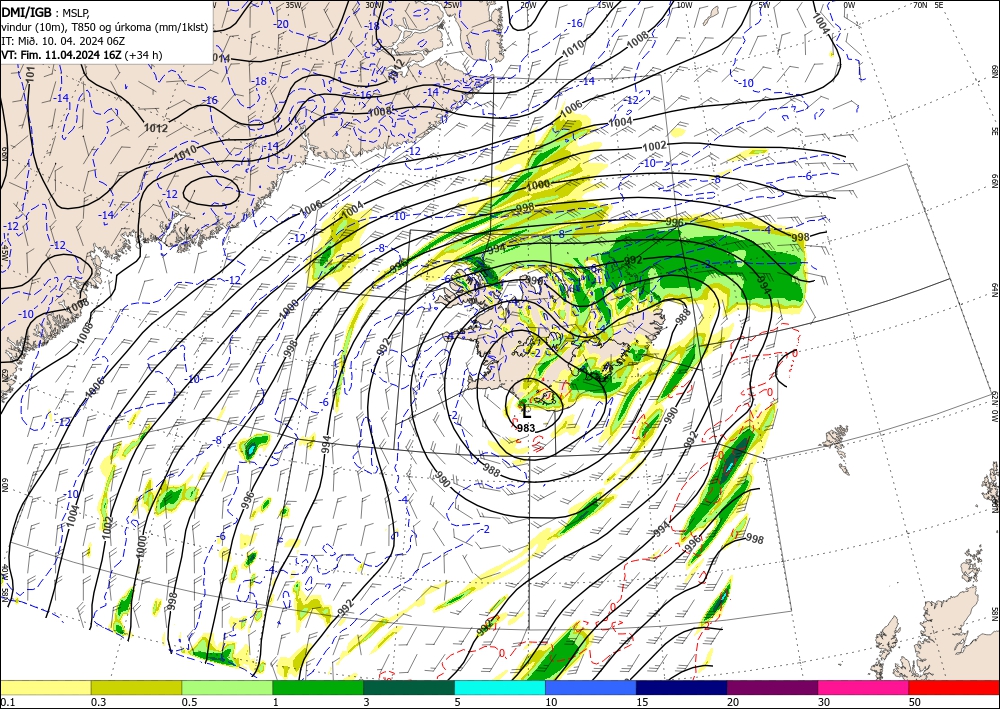Click the '15W' longitude label
This screenshot has width=1000, height=709.
pos(605,5)
